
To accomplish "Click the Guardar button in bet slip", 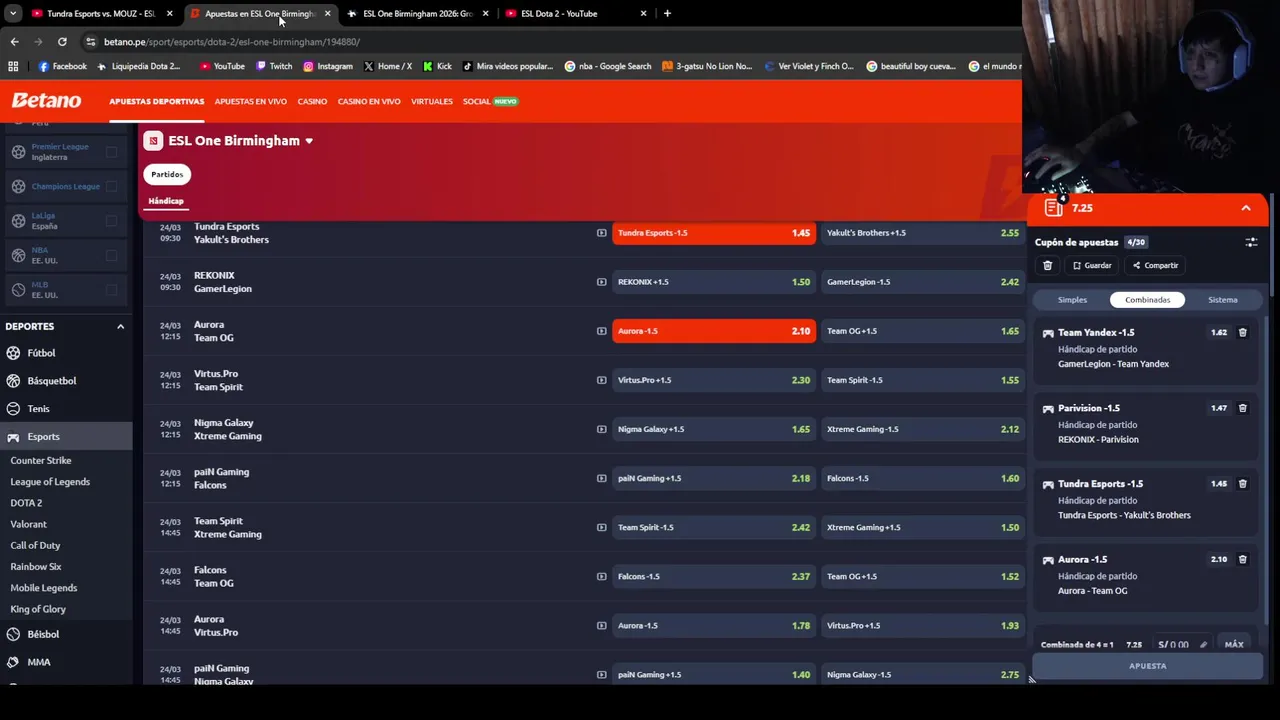I will (x=1091, y=265).
